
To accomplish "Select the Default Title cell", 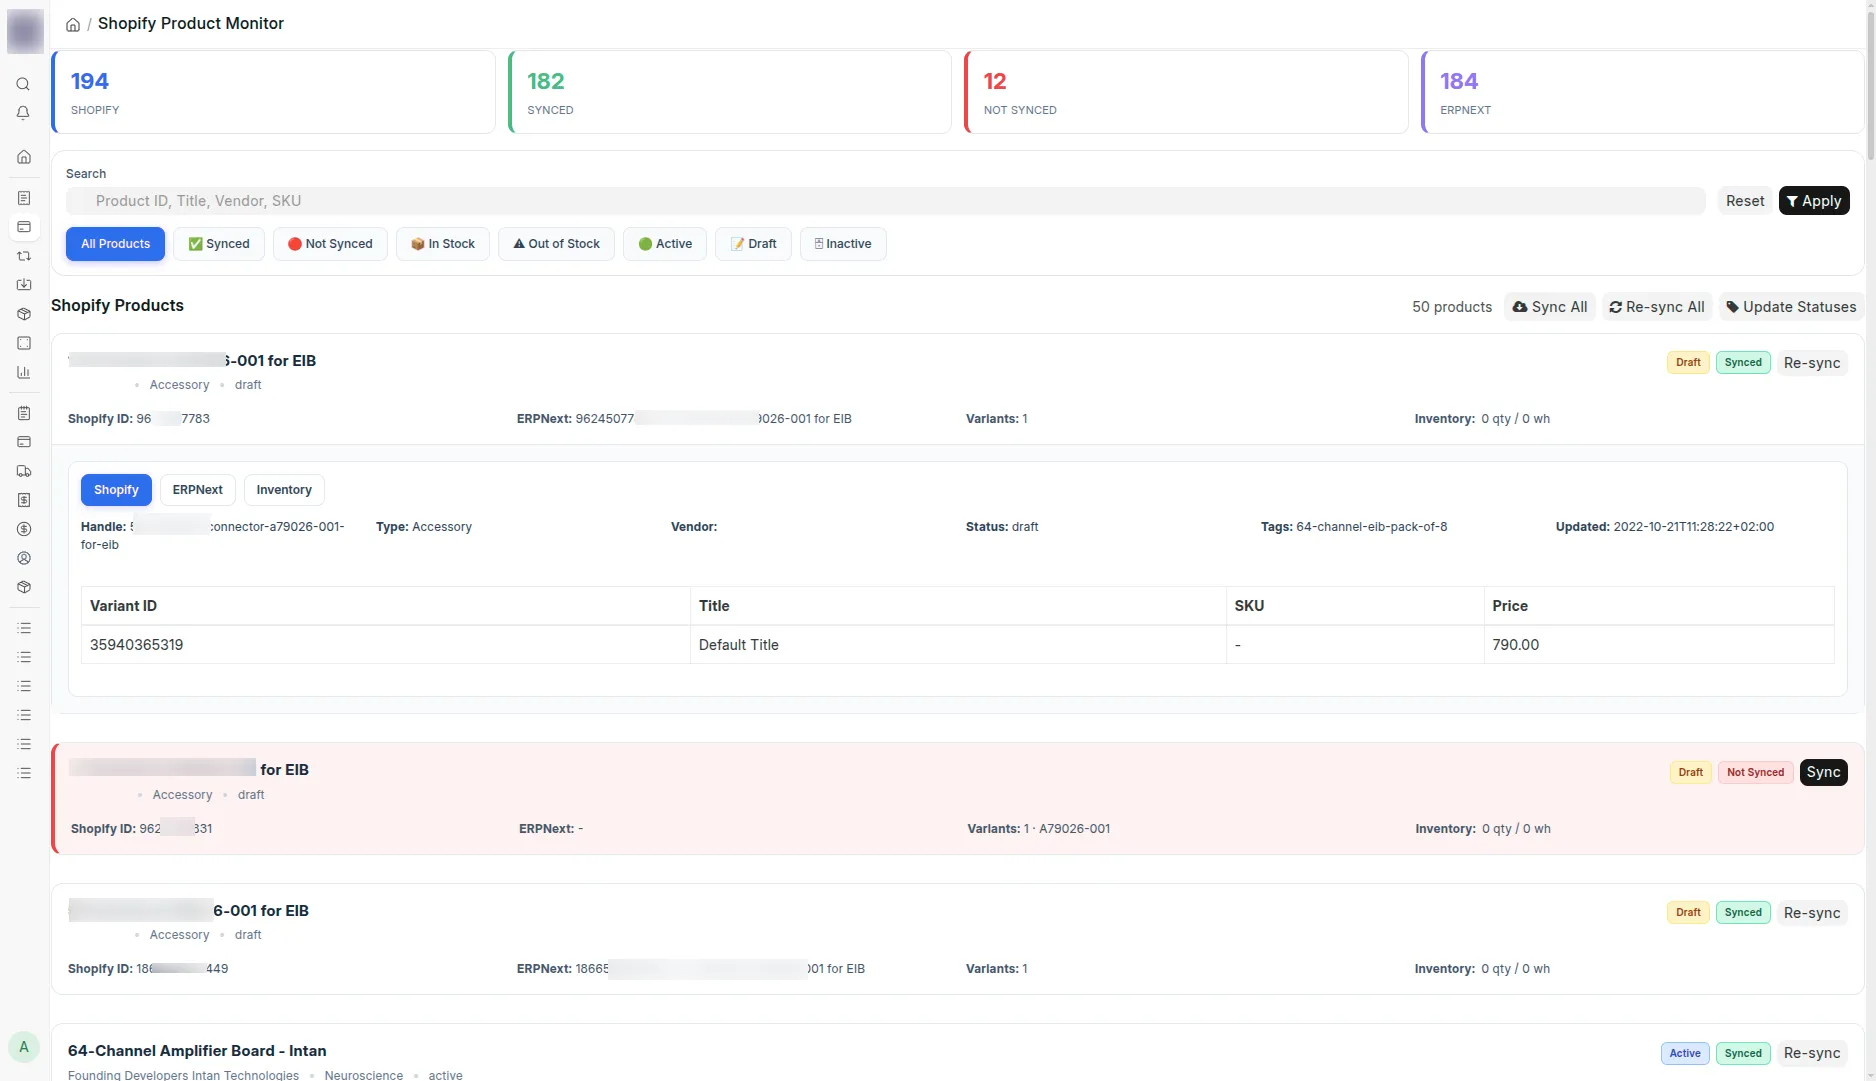I will point(958,645).
